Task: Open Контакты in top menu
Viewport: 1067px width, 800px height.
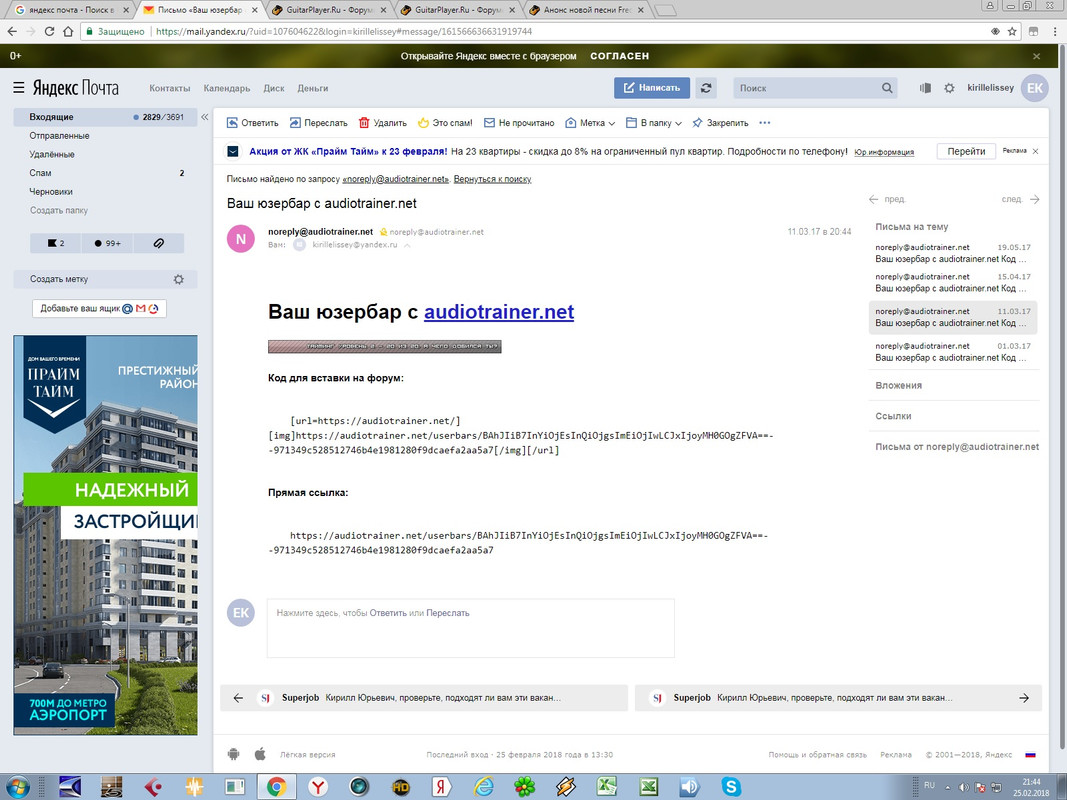Action: [x=169, y=88]
